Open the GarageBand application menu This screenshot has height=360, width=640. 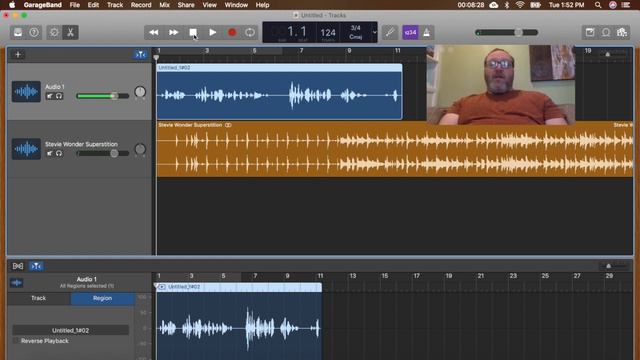pos(42,5)
